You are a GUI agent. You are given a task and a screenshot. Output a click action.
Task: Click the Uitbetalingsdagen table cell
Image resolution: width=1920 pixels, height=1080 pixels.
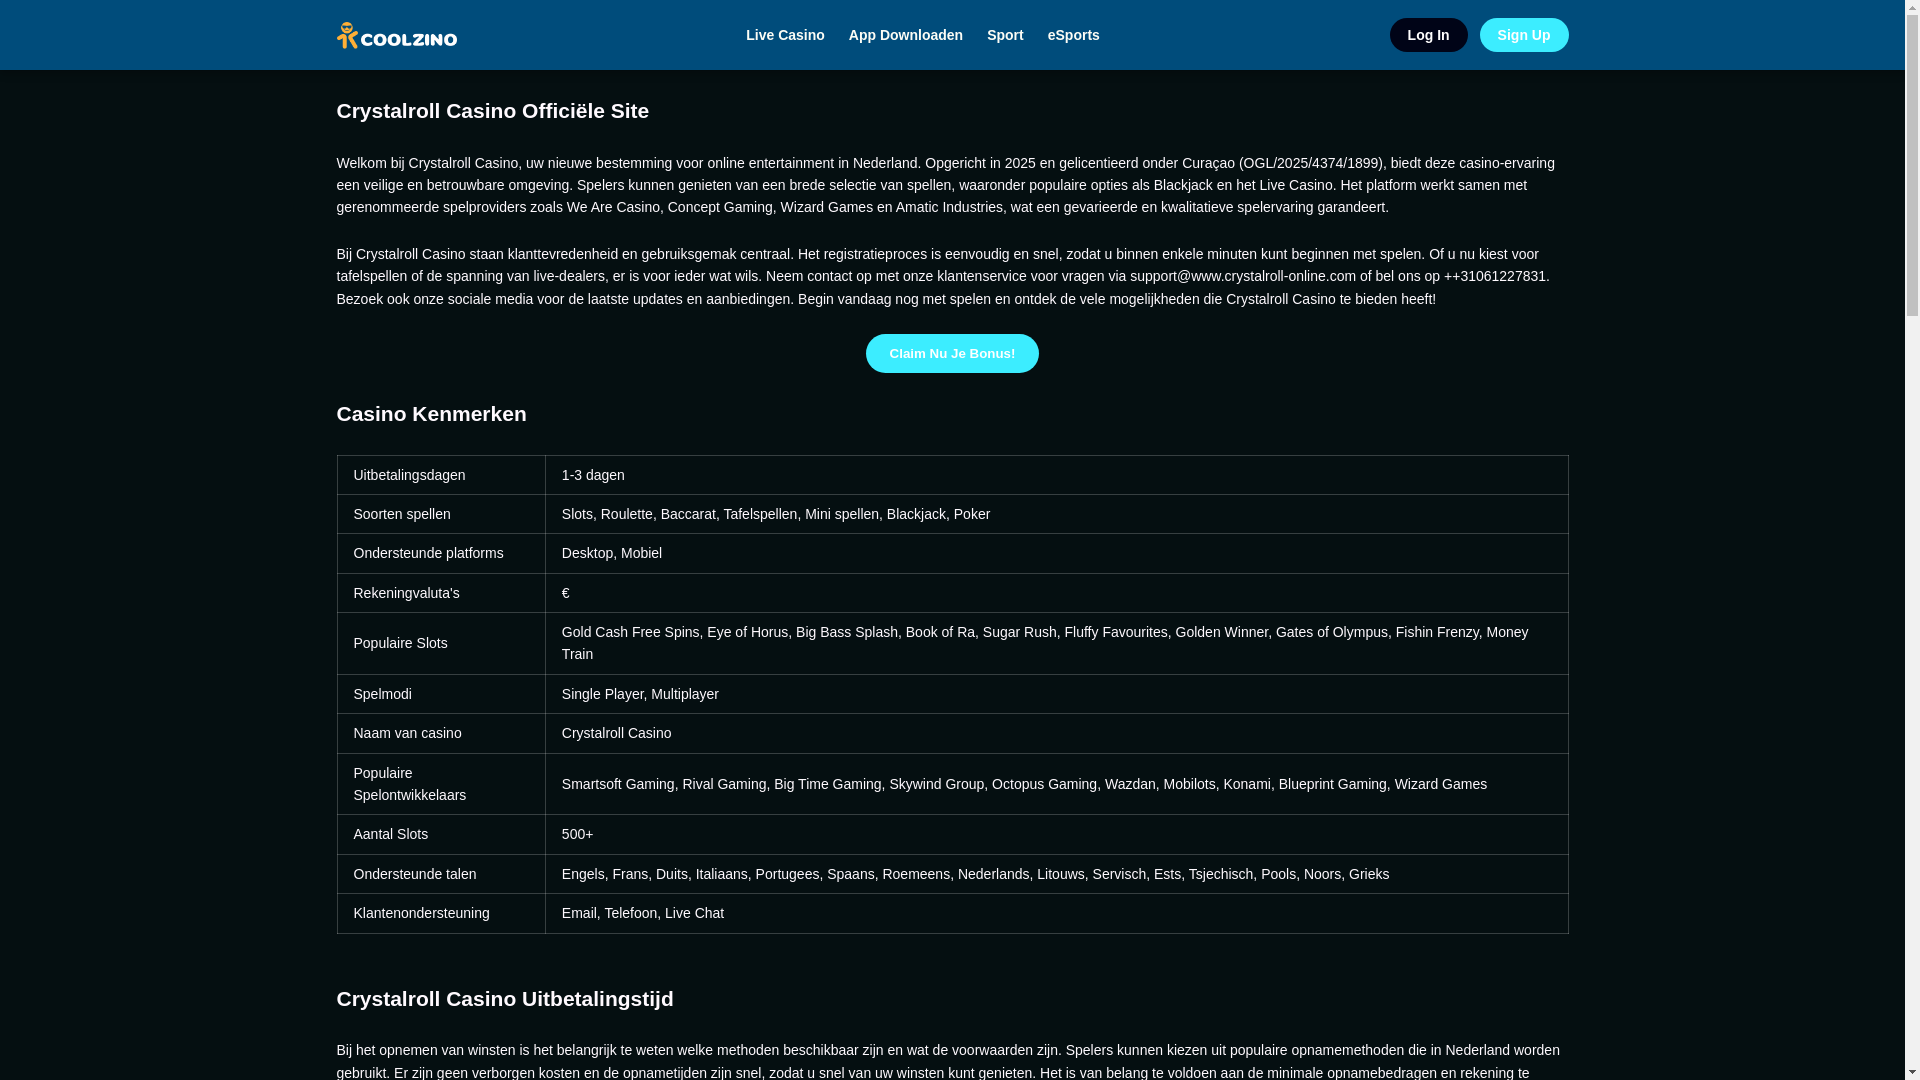[x=441, y=475]
